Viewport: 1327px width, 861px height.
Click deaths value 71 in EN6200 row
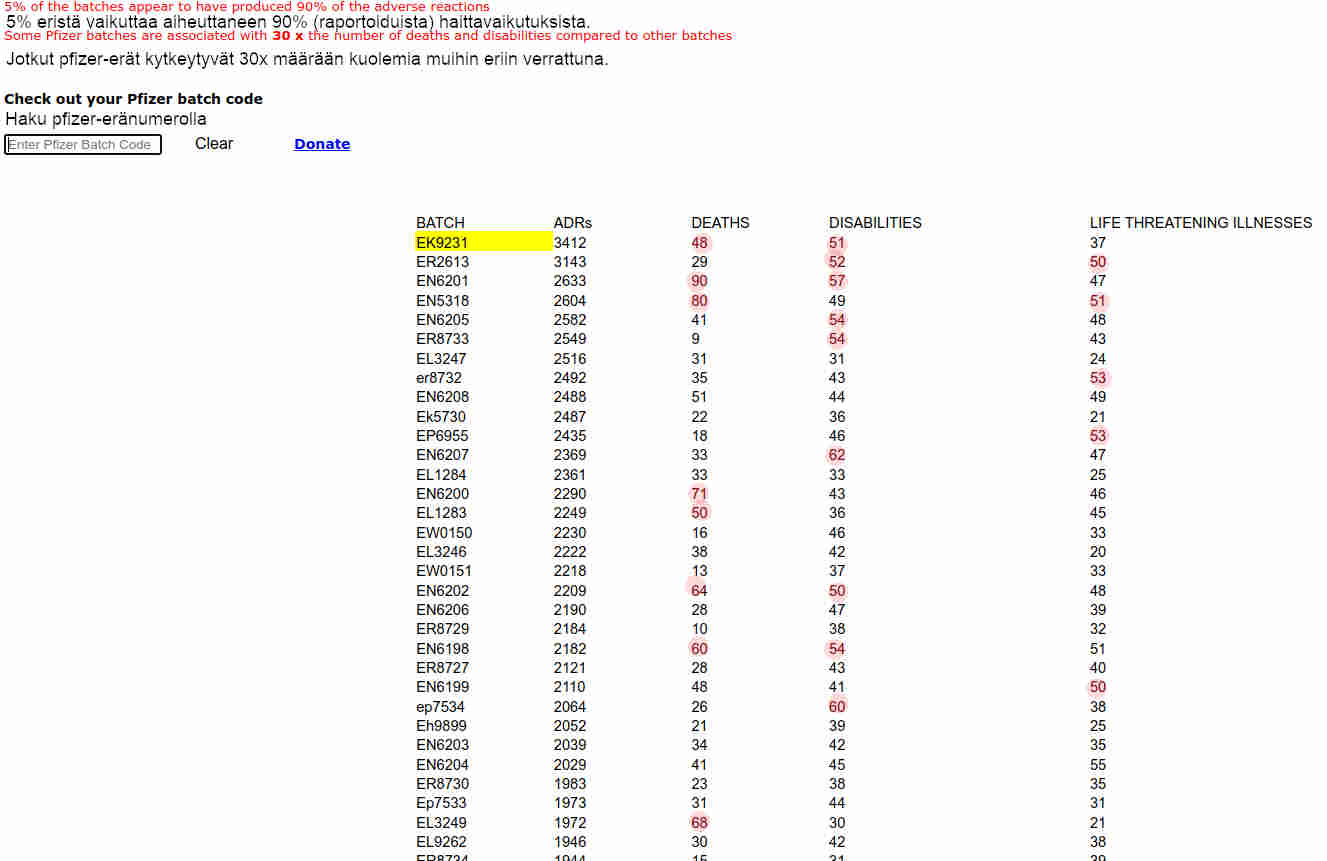coord(699,494)
